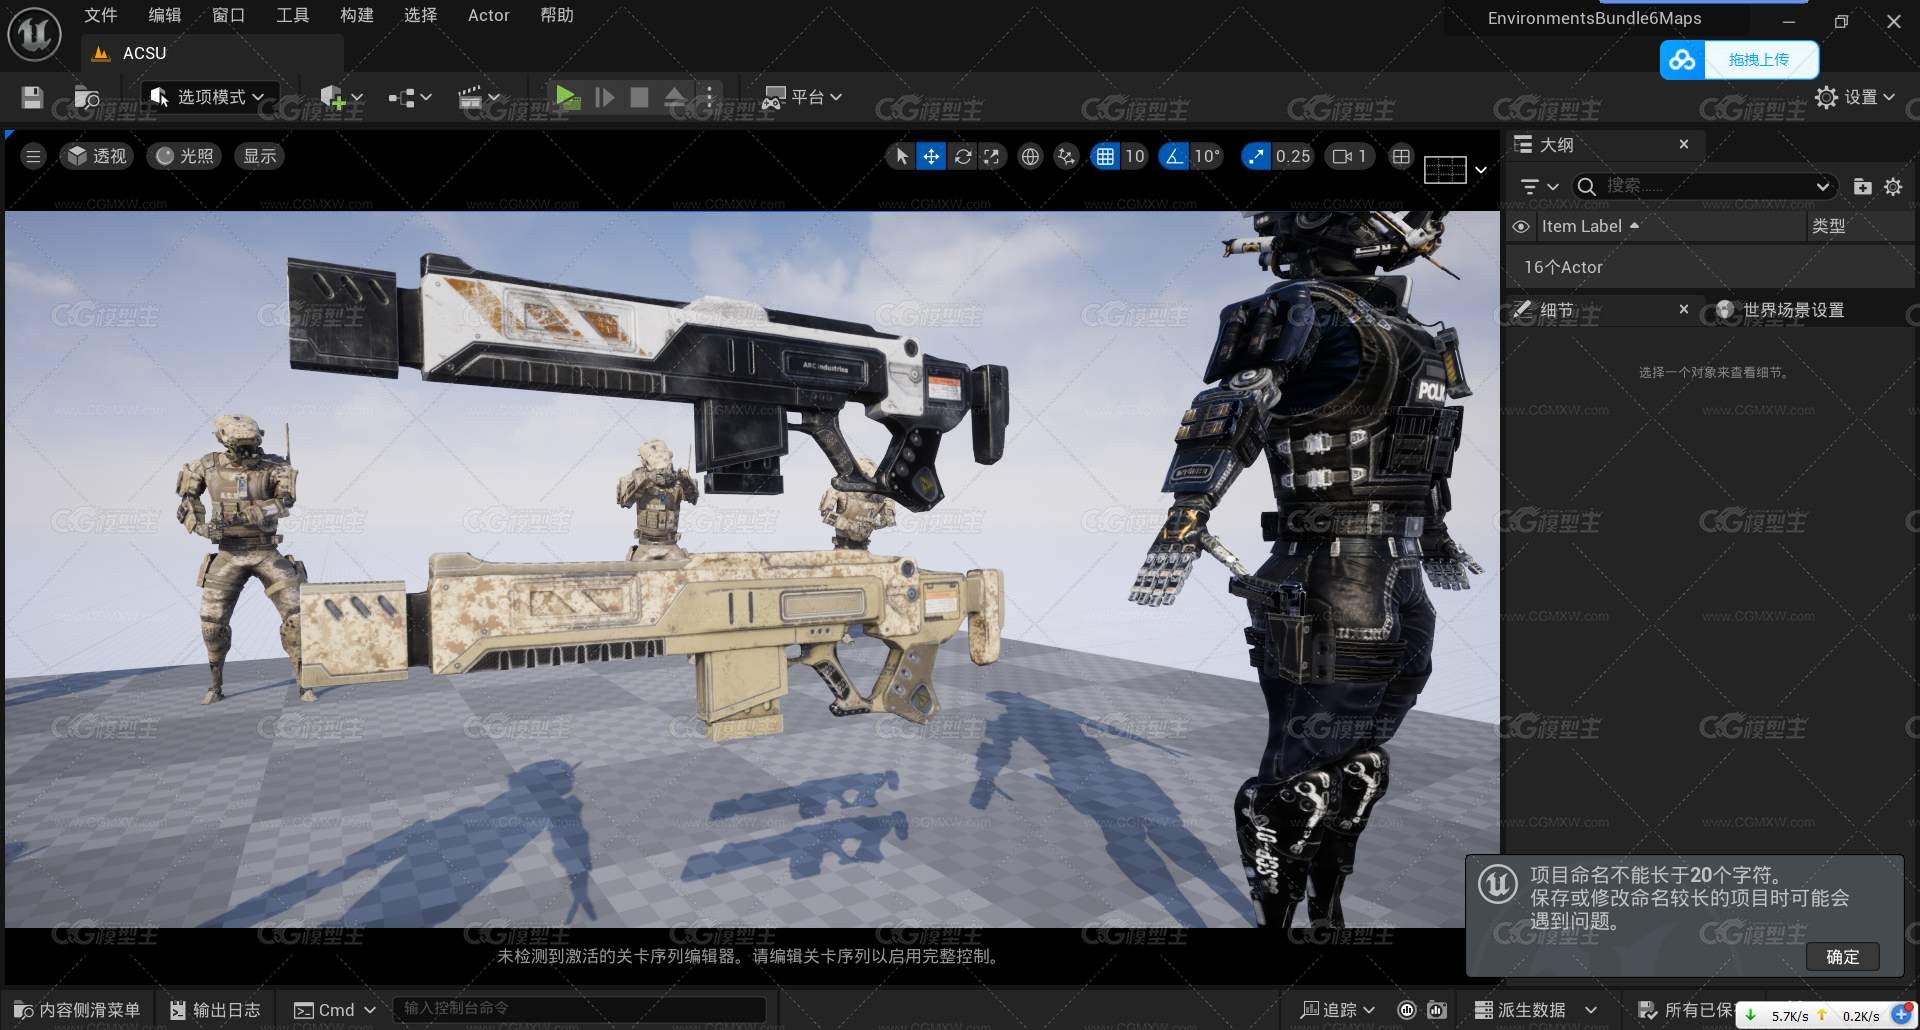This screenshot has width=1920, height=1030.
Task: Open the 输出日志 output log
Action: pos(215,1010)
